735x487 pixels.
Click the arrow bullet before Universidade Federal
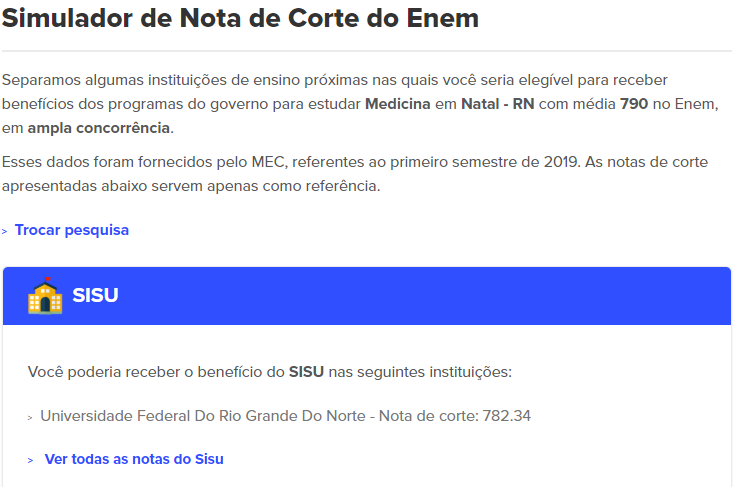pos(31,416)
